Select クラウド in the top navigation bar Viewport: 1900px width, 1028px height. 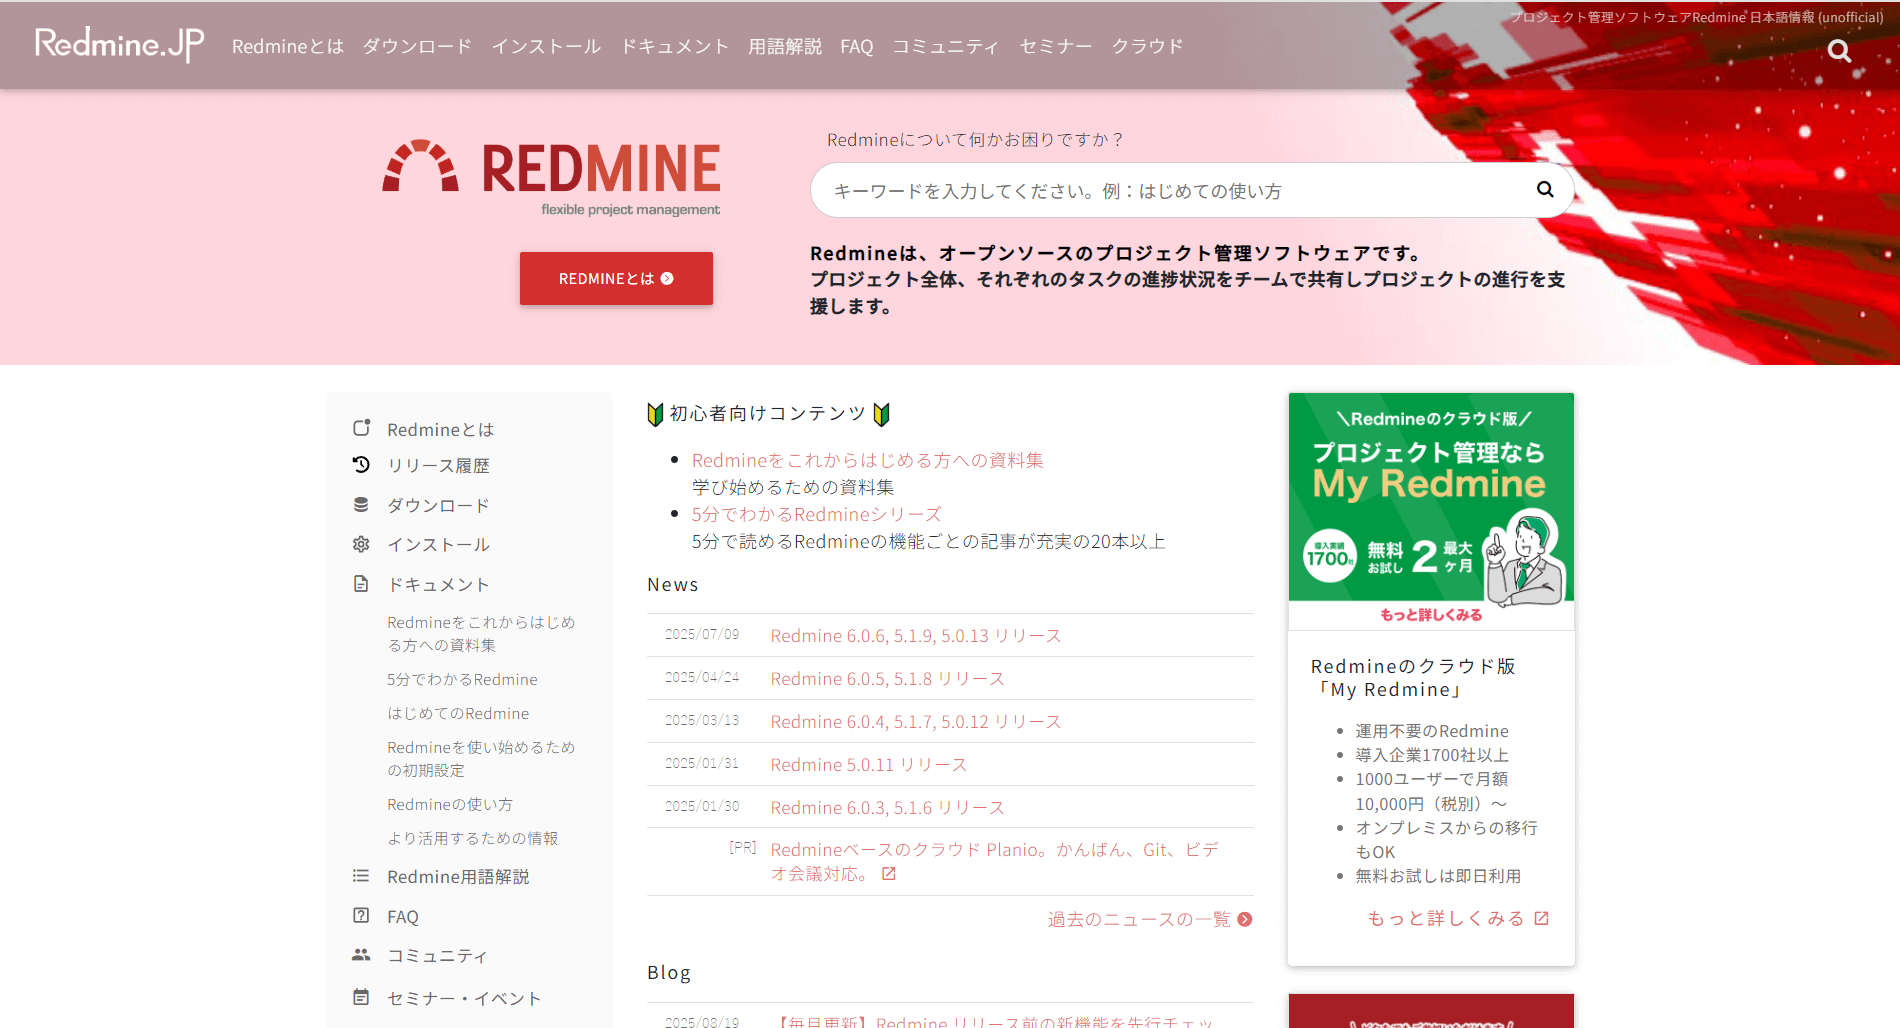(x=1147, y=47)
